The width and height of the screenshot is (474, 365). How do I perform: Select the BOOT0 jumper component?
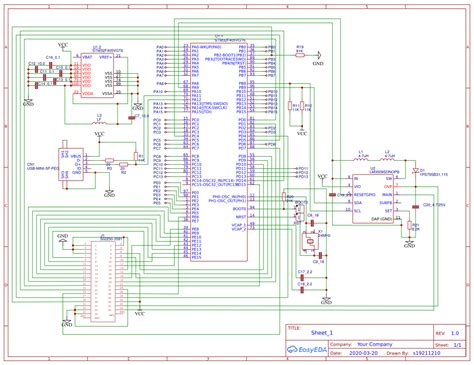299,212
